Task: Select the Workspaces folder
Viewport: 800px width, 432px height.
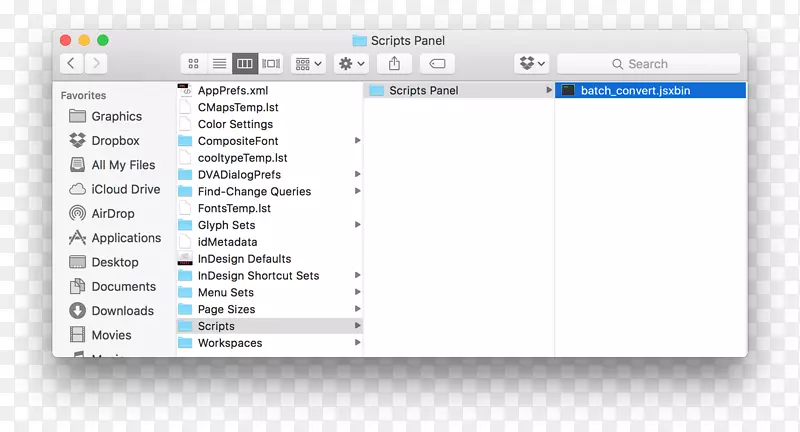Action: coord(230,343)
